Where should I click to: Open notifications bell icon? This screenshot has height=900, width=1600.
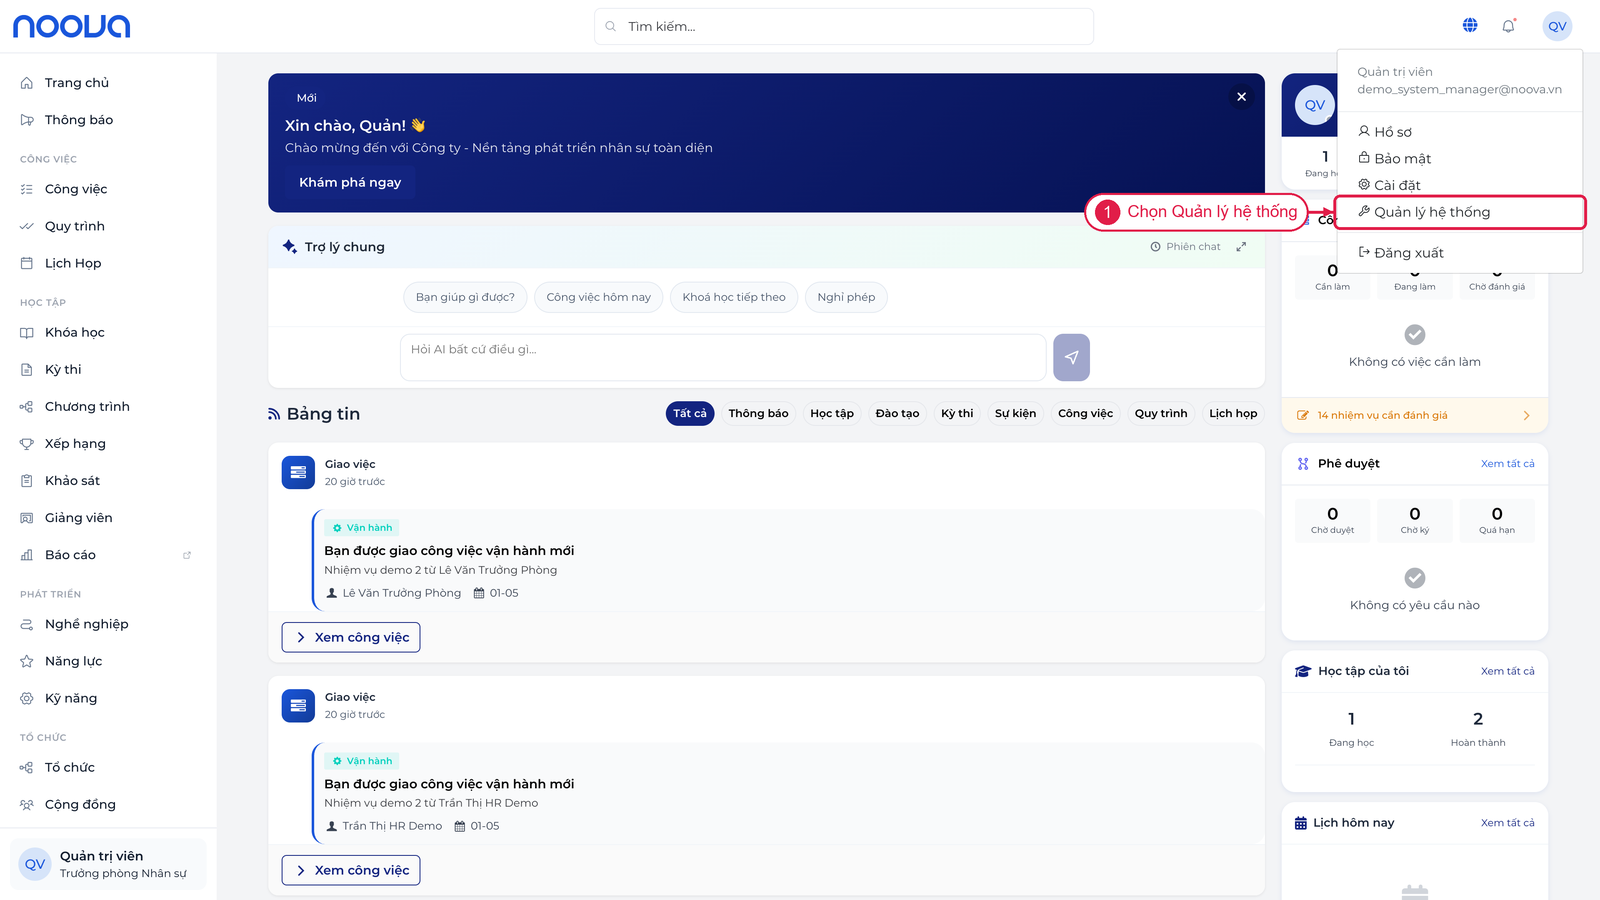tap(1509, 26)
